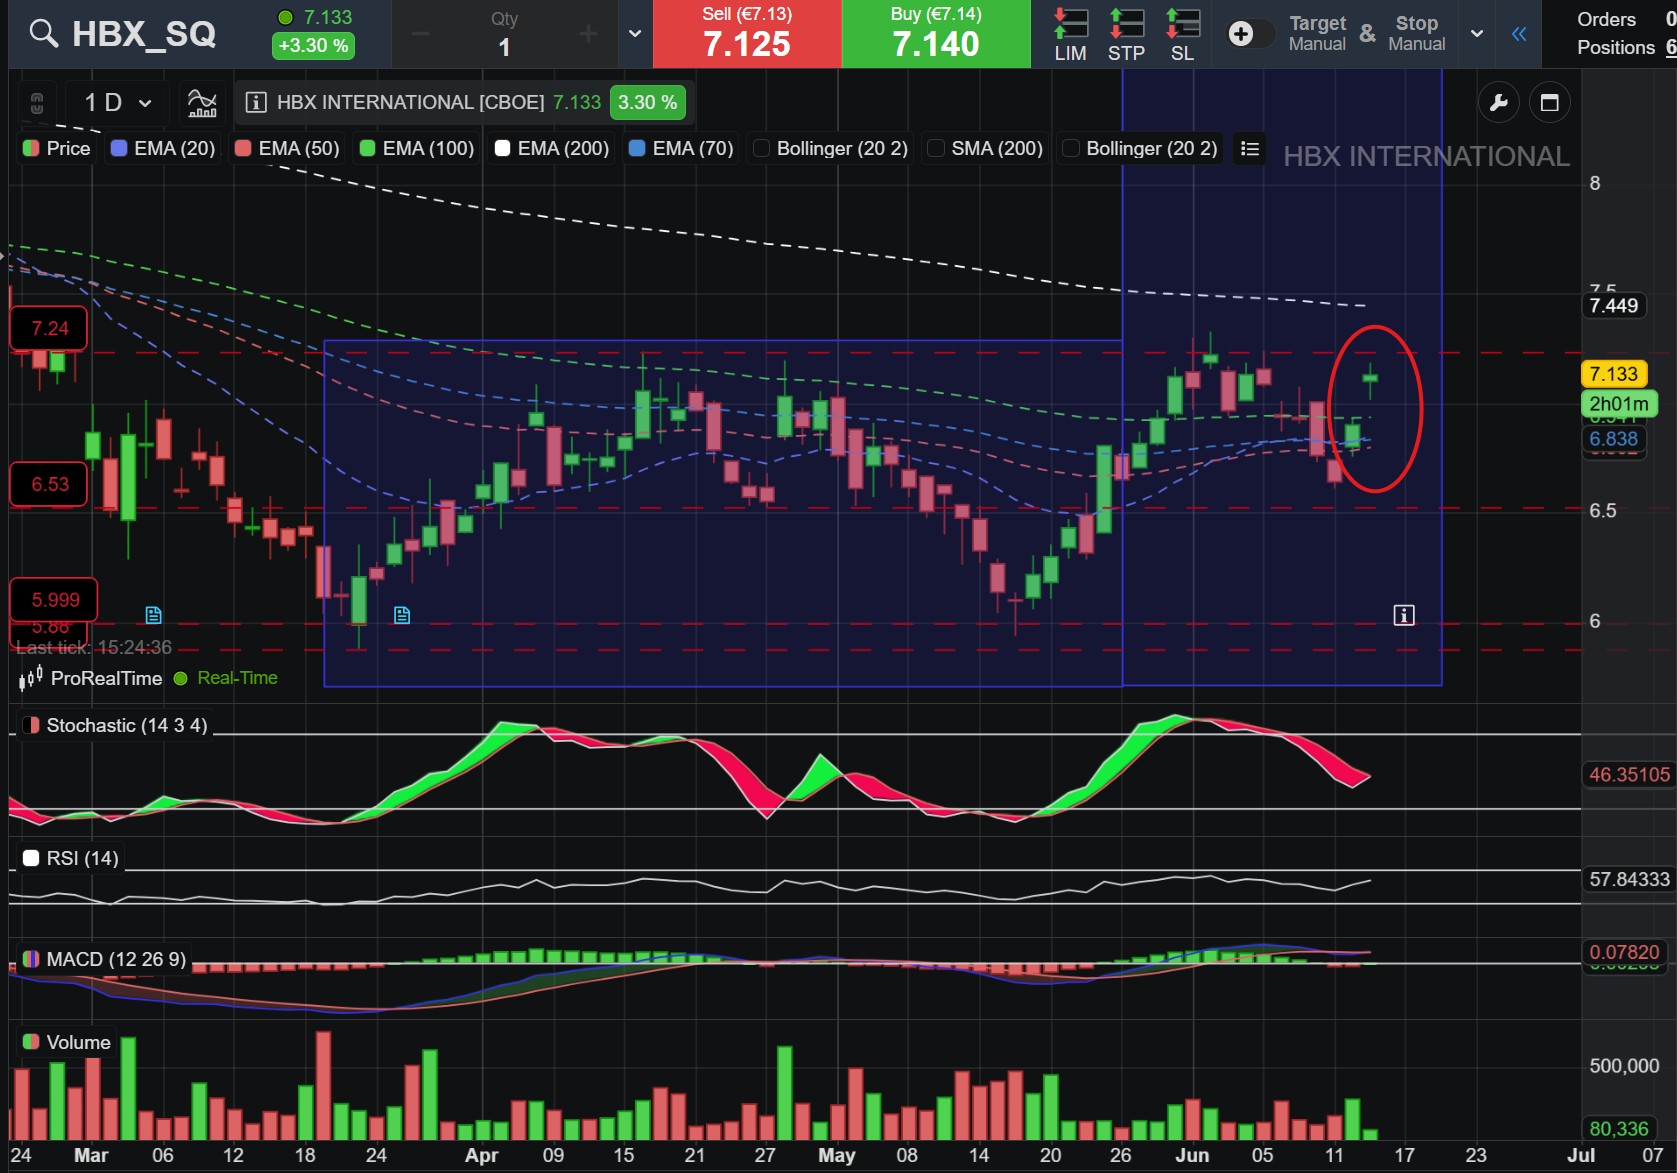The image size is (1677, 1173).
Task: Collapse panel with double chevron icon
Action: click(1519, 34)
